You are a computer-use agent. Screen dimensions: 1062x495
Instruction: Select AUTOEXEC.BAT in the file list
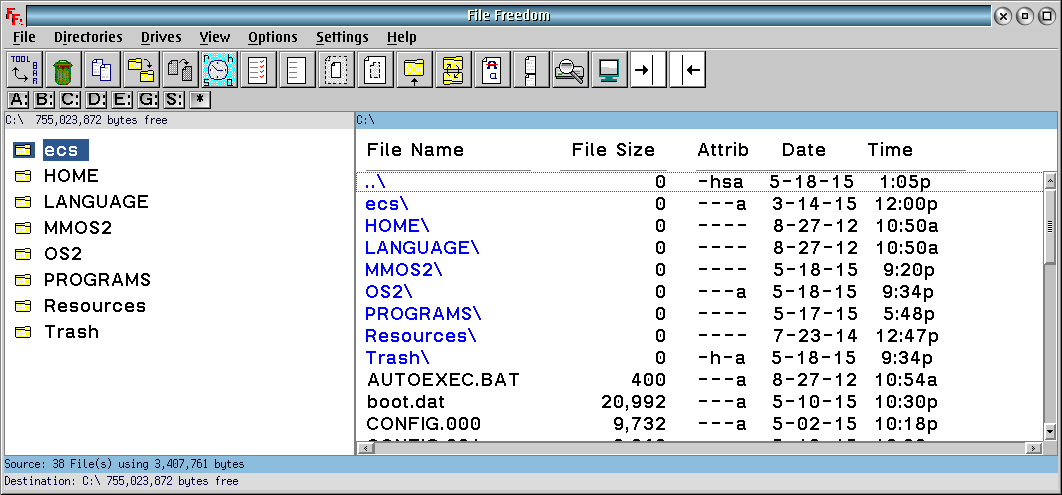click(x=429, y=380)
